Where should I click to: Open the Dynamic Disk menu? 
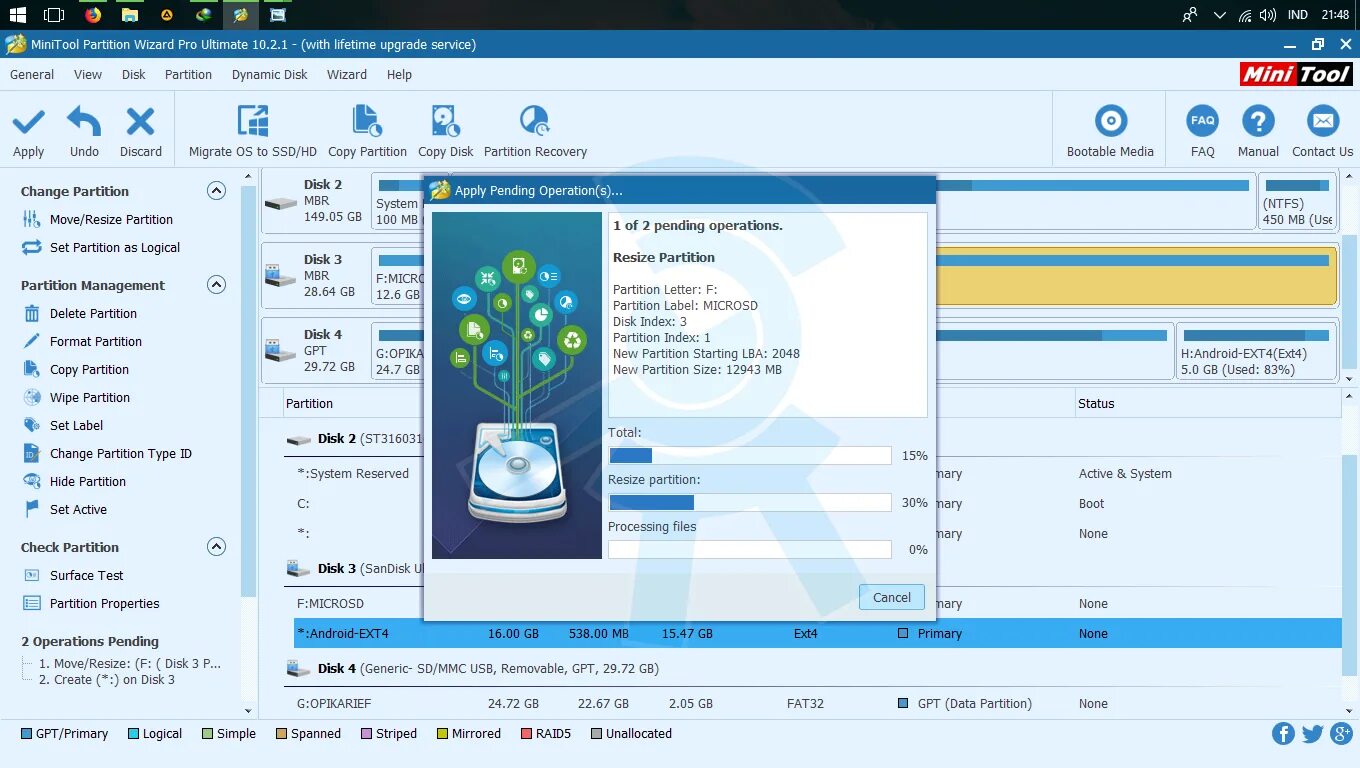click(x=270, y=74)
